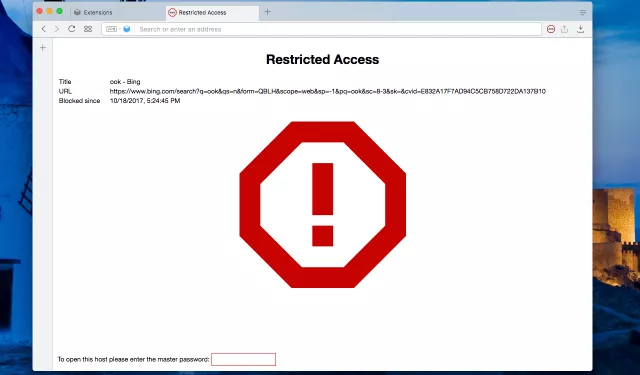Open the Speed Dial grid view
The height and width of the screenshot is (375, 640).
(x=88, y=29)
